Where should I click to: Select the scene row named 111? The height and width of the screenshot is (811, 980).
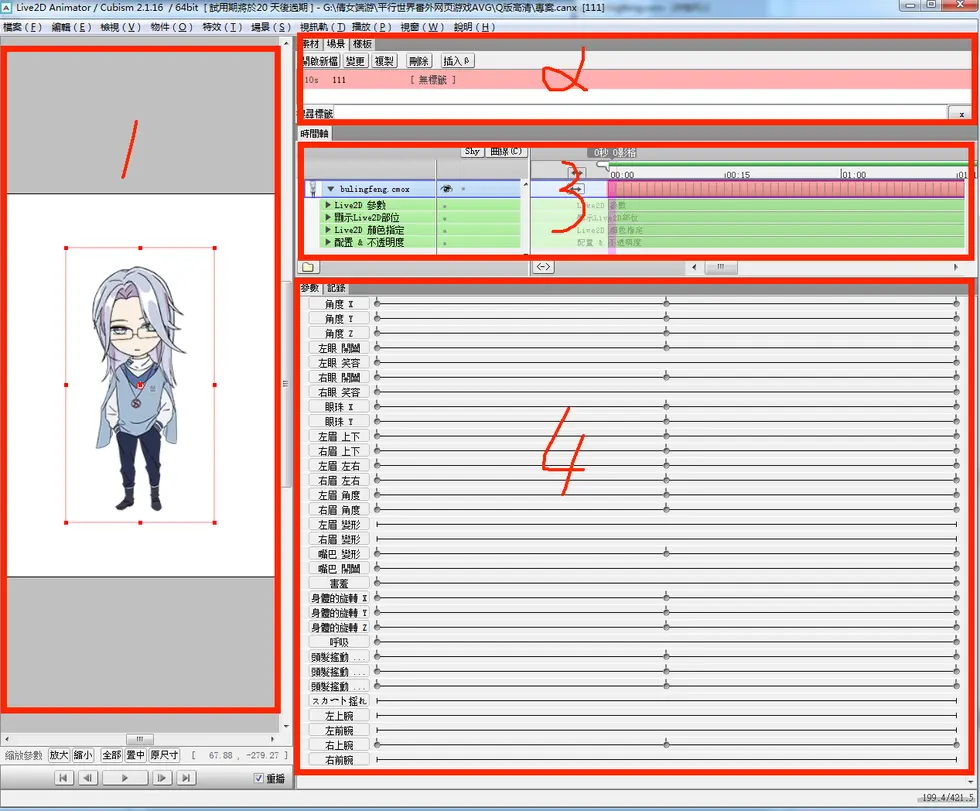pos(638,79)
